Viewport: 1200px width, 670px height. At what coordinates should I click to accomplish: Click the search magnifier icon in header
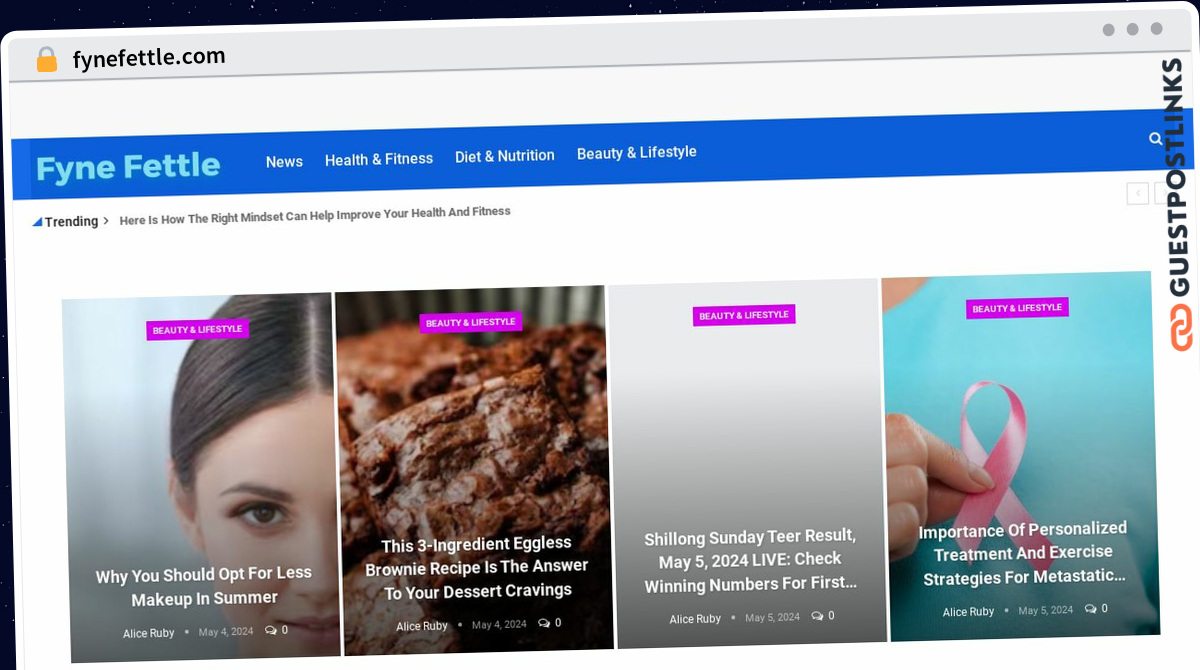[x=1156, y=139]
